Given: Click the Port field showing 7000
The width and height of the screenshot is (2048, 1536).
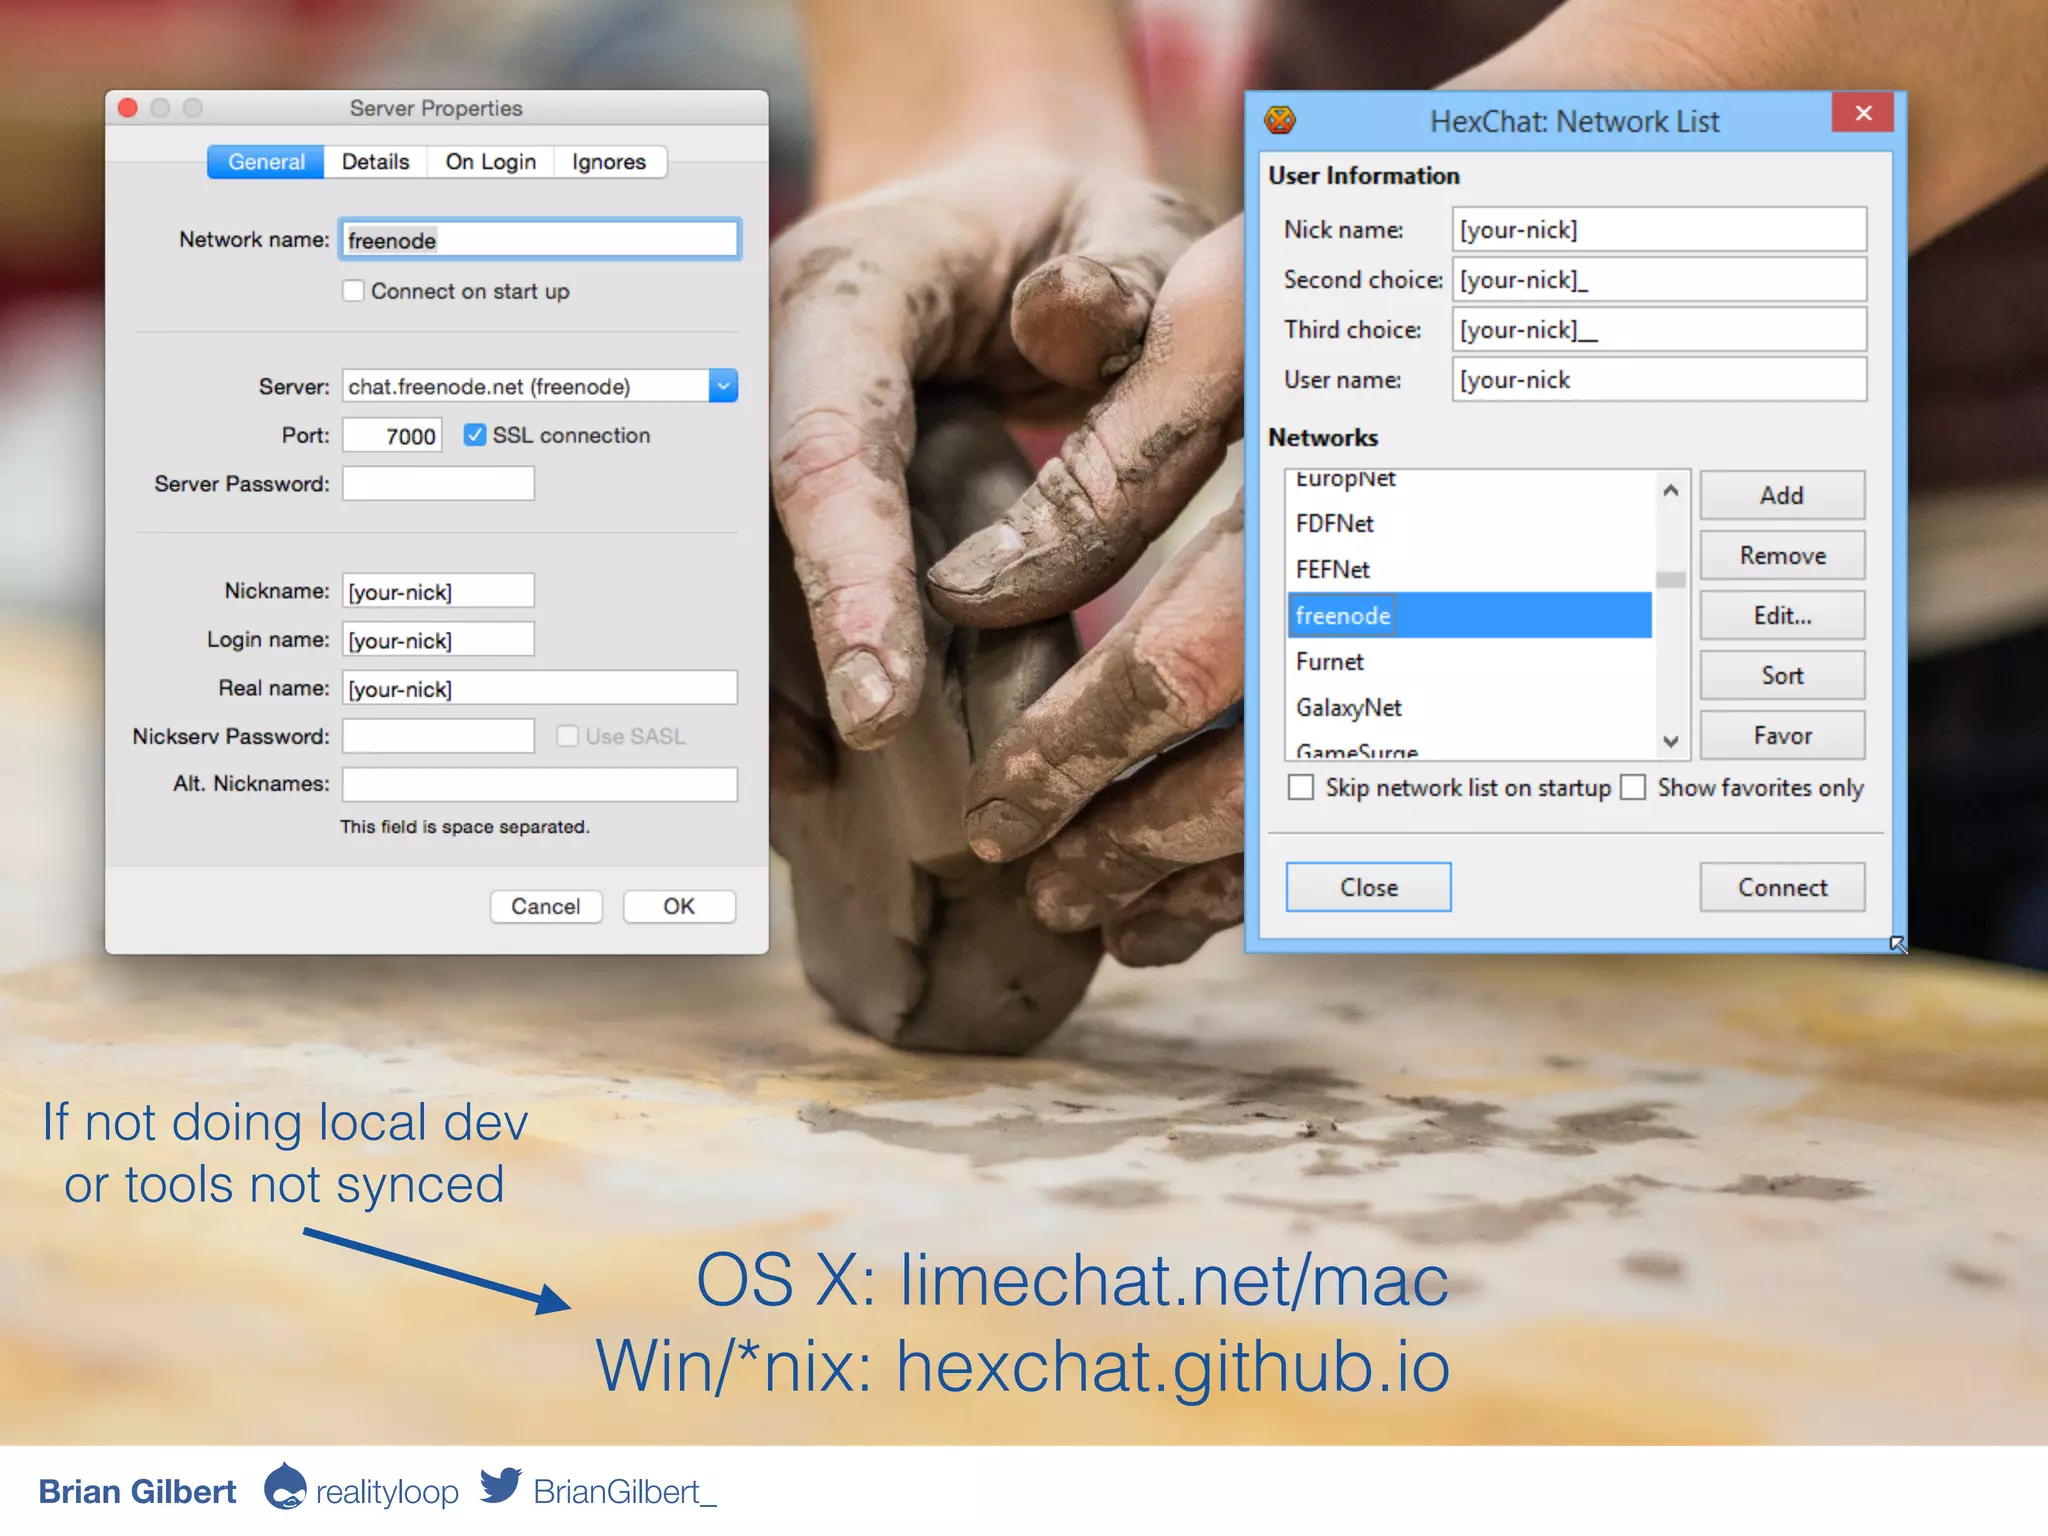Looking at the screenshot, I should (392, 436).
